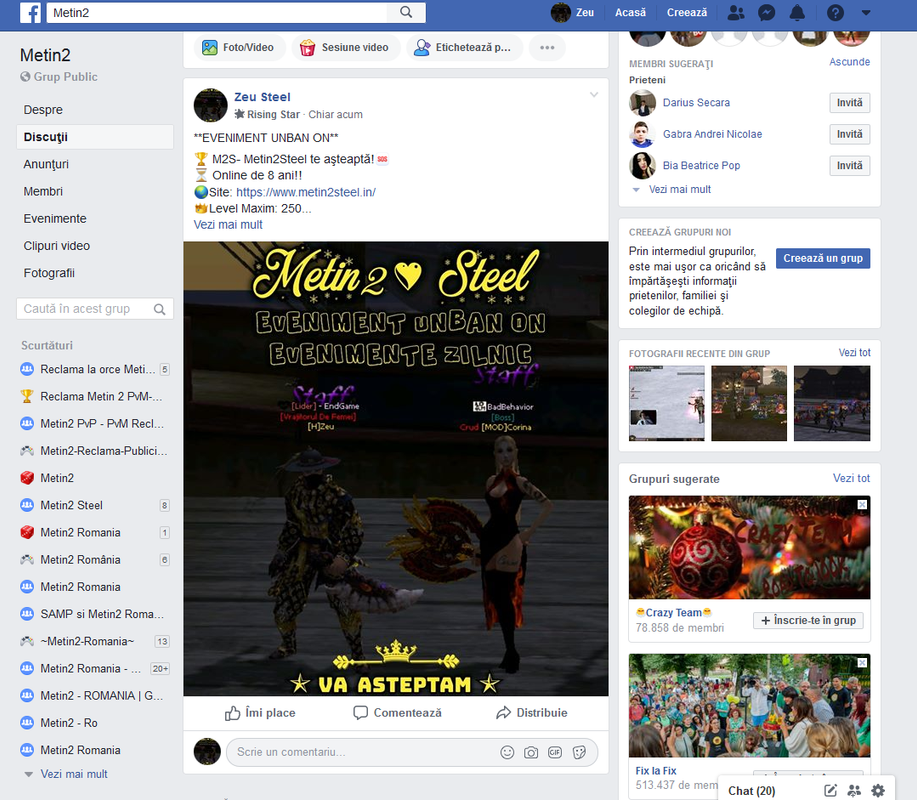Viewport: 917px width, 800px height.
Task: Like the post with Îmi place
Action: [x=260, y=713]
